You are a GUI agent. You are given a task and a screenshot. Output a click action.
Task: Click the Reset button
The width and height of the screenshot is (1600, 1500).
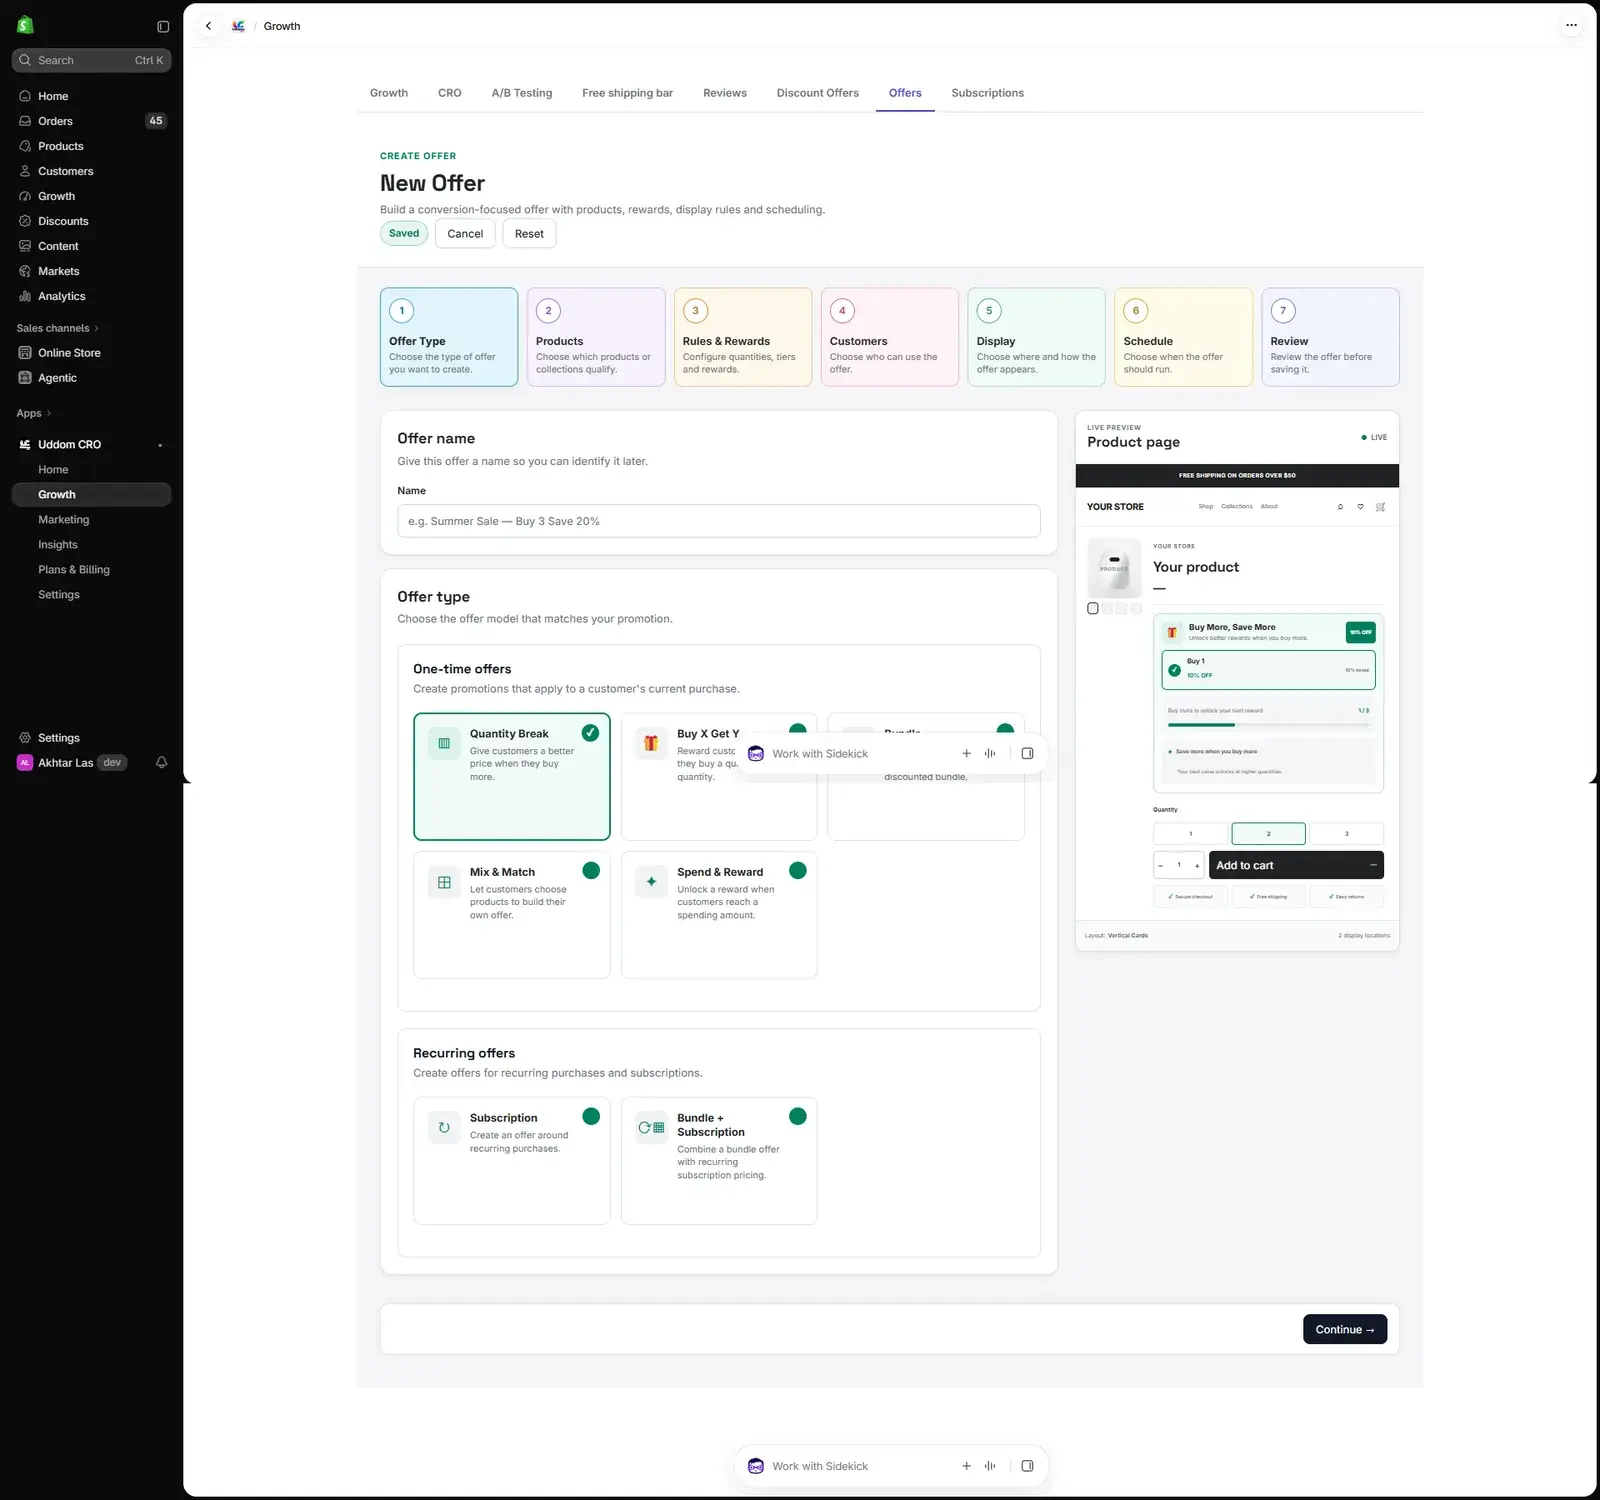click(x=529, y=234)
